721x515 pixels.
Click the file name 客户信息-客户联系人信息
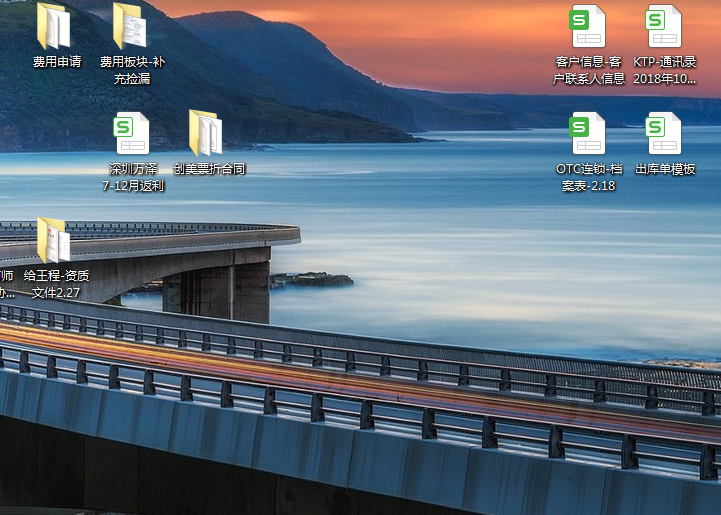(590, 70)
